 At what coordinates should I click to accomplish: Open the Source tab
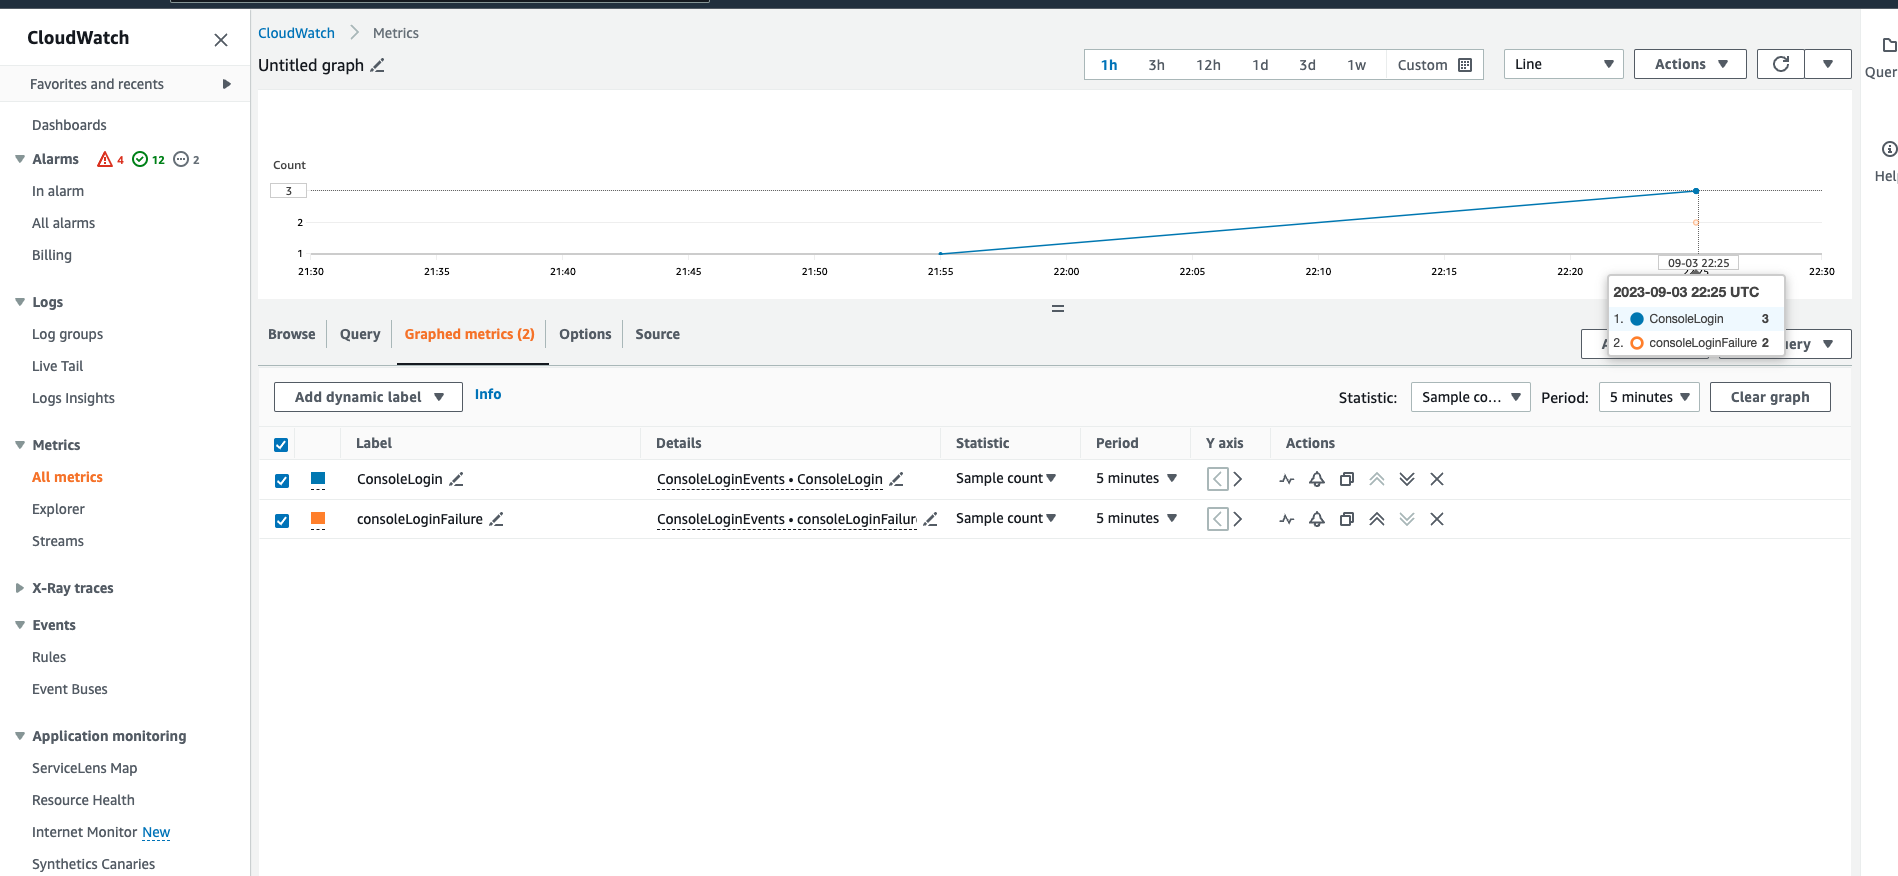click(x=657, y=334)
